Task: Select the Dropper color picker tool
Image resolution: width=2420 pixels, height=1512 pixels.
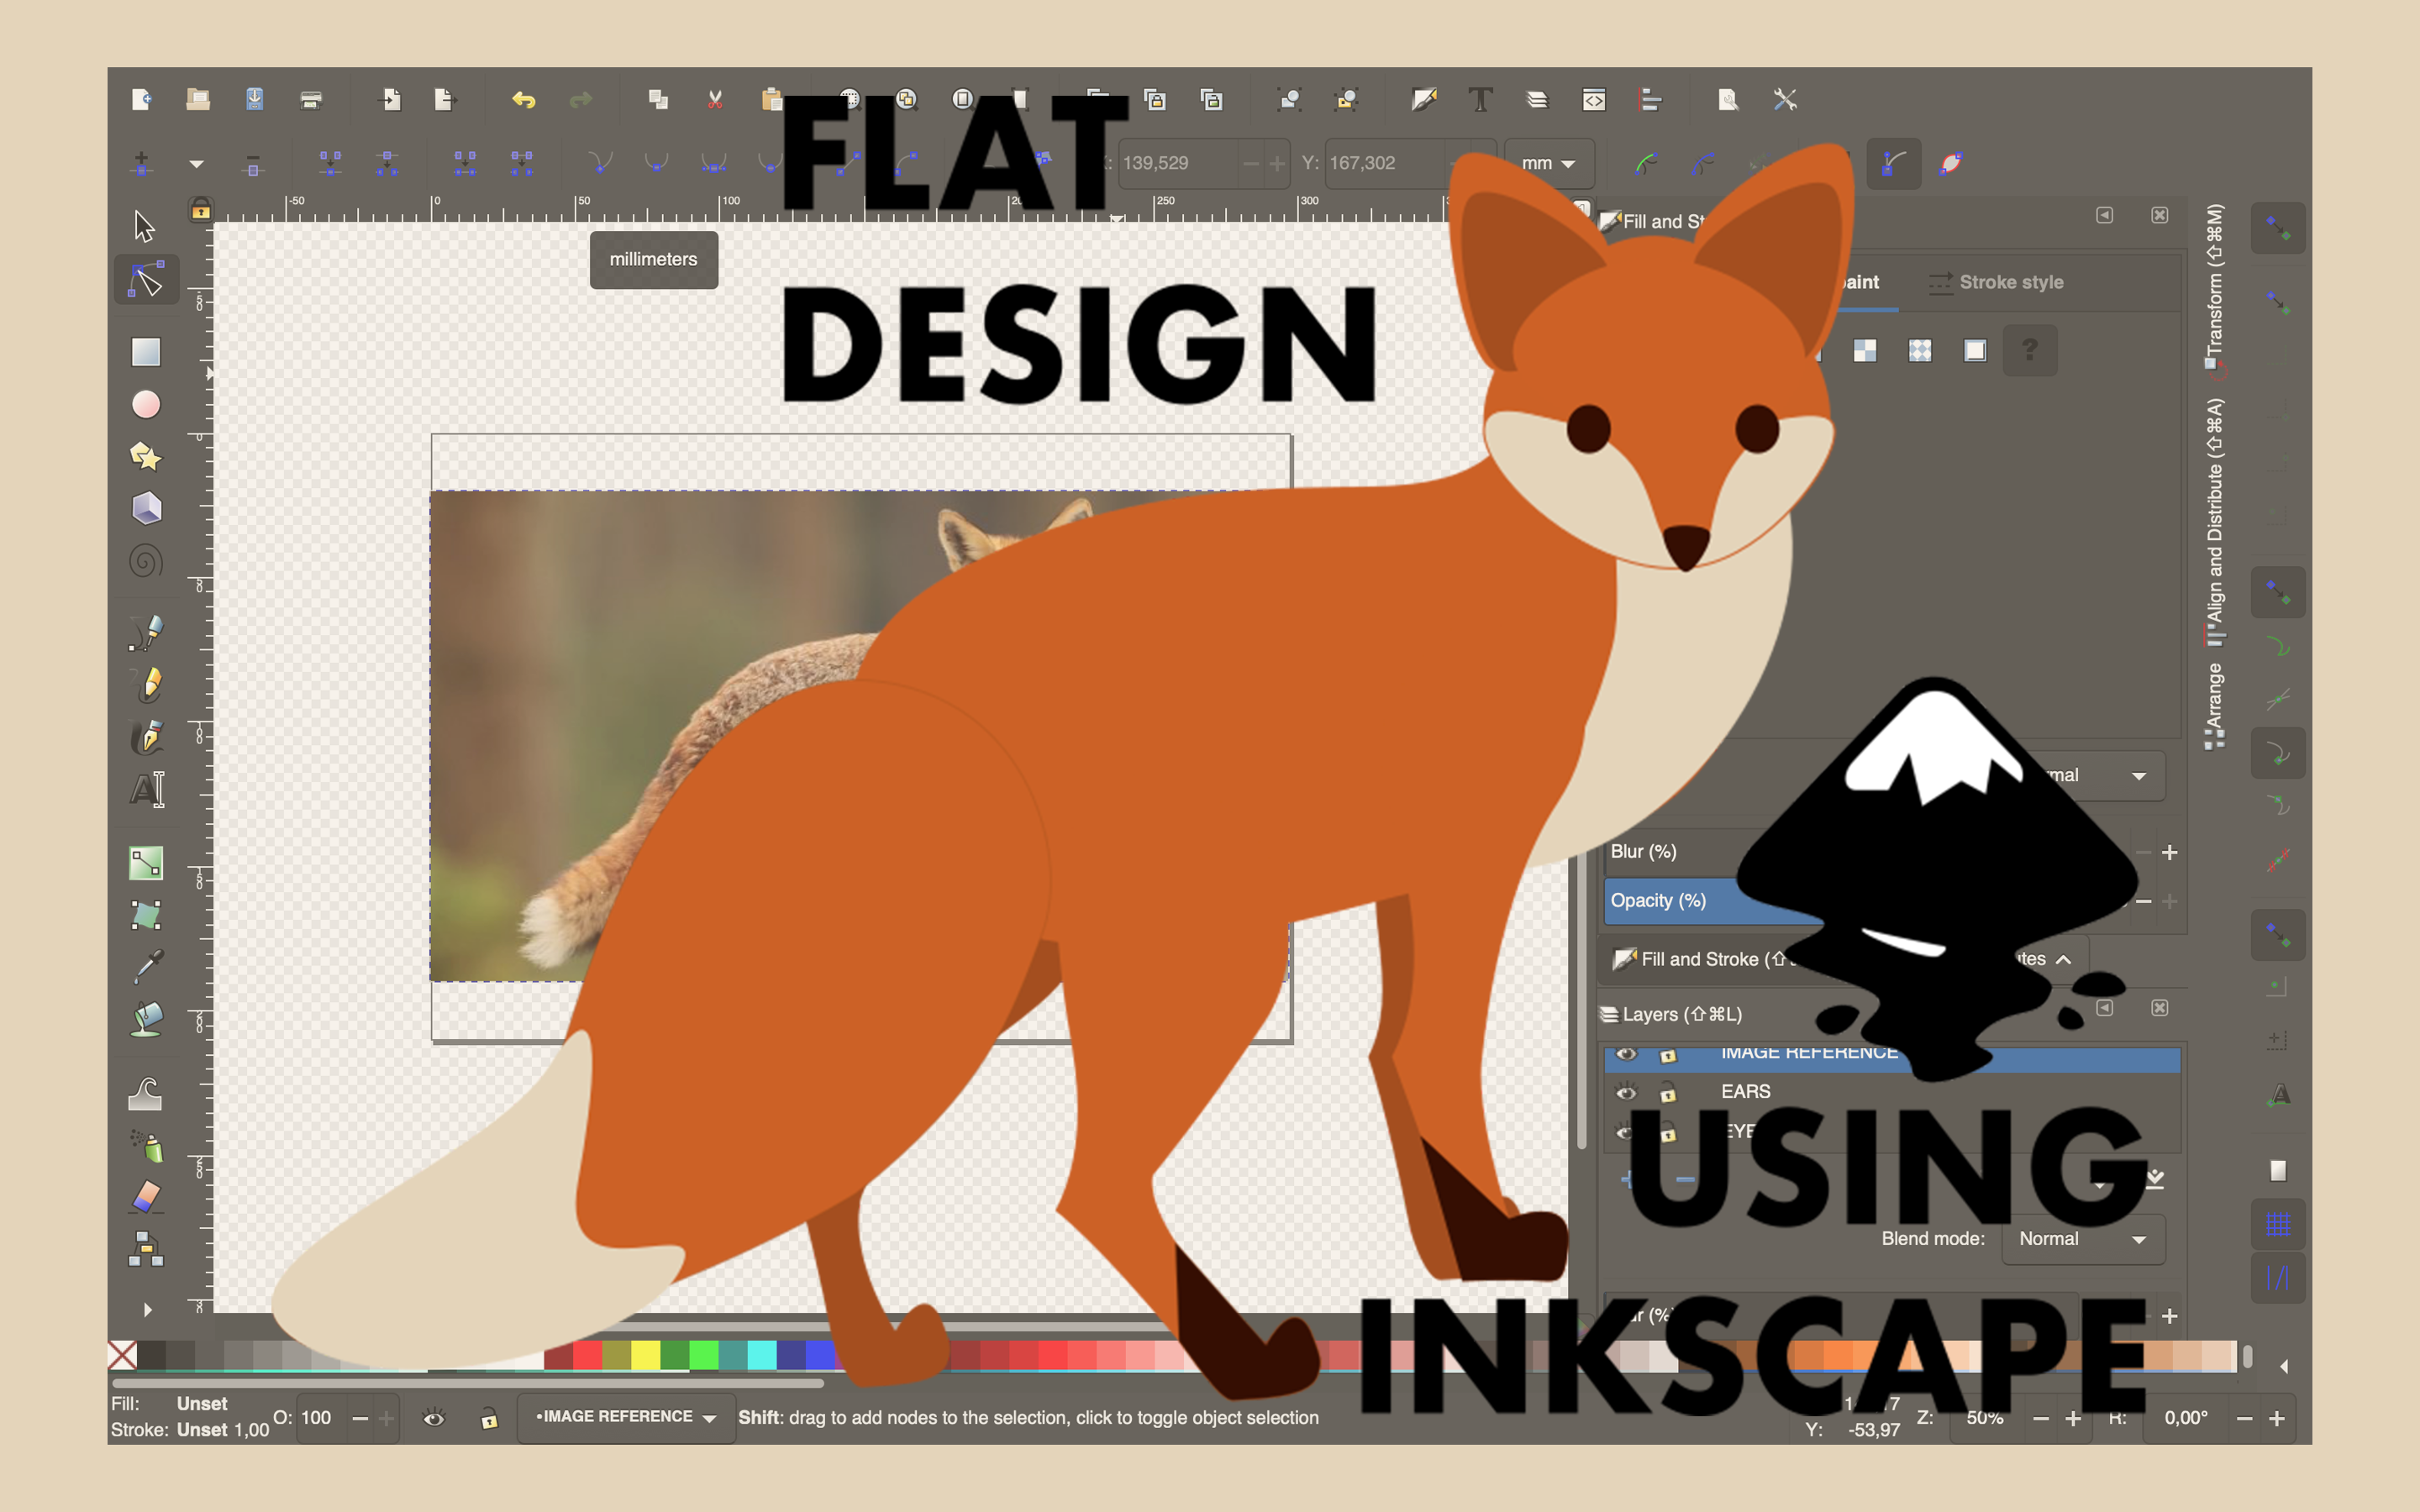Action: pos(147,967)
